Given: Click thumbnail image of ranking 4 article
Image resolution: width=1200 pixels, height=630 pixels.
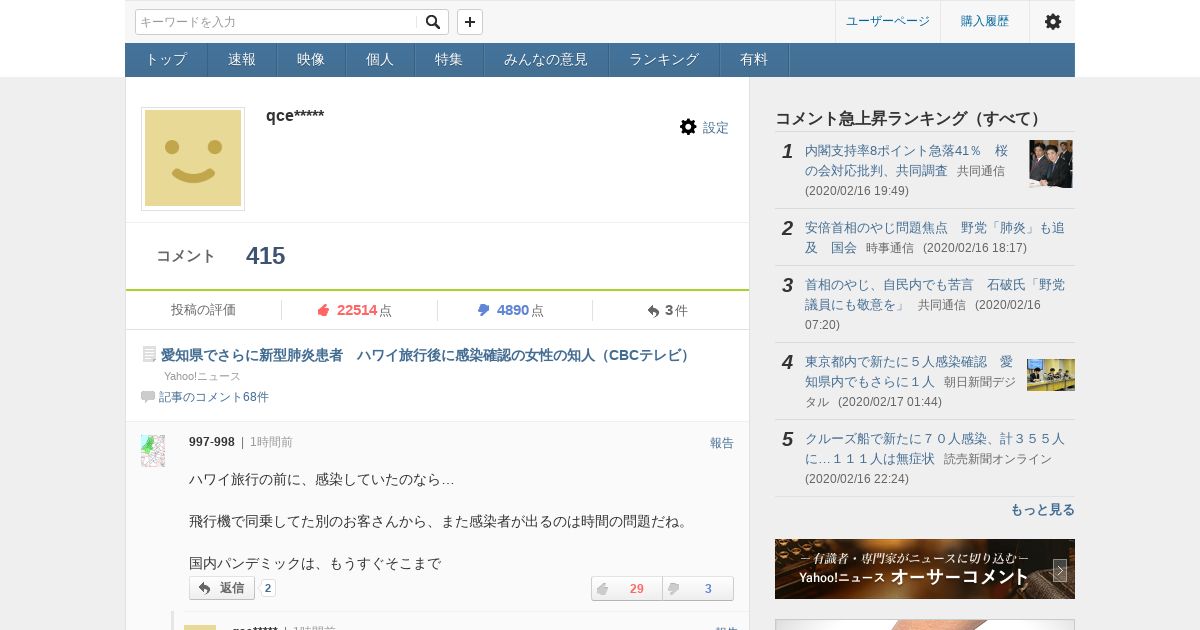Looking at the screenshot, I should pos(1051,375).
